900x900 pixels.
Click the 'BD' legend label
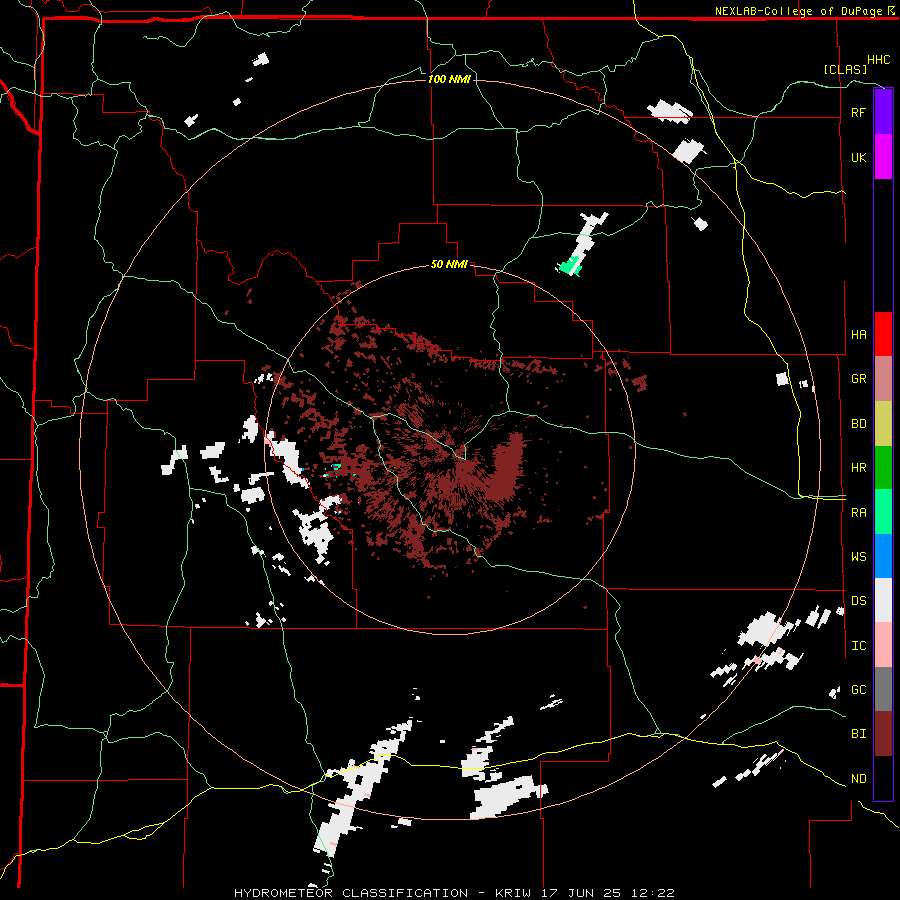click(x=858, y=424)
